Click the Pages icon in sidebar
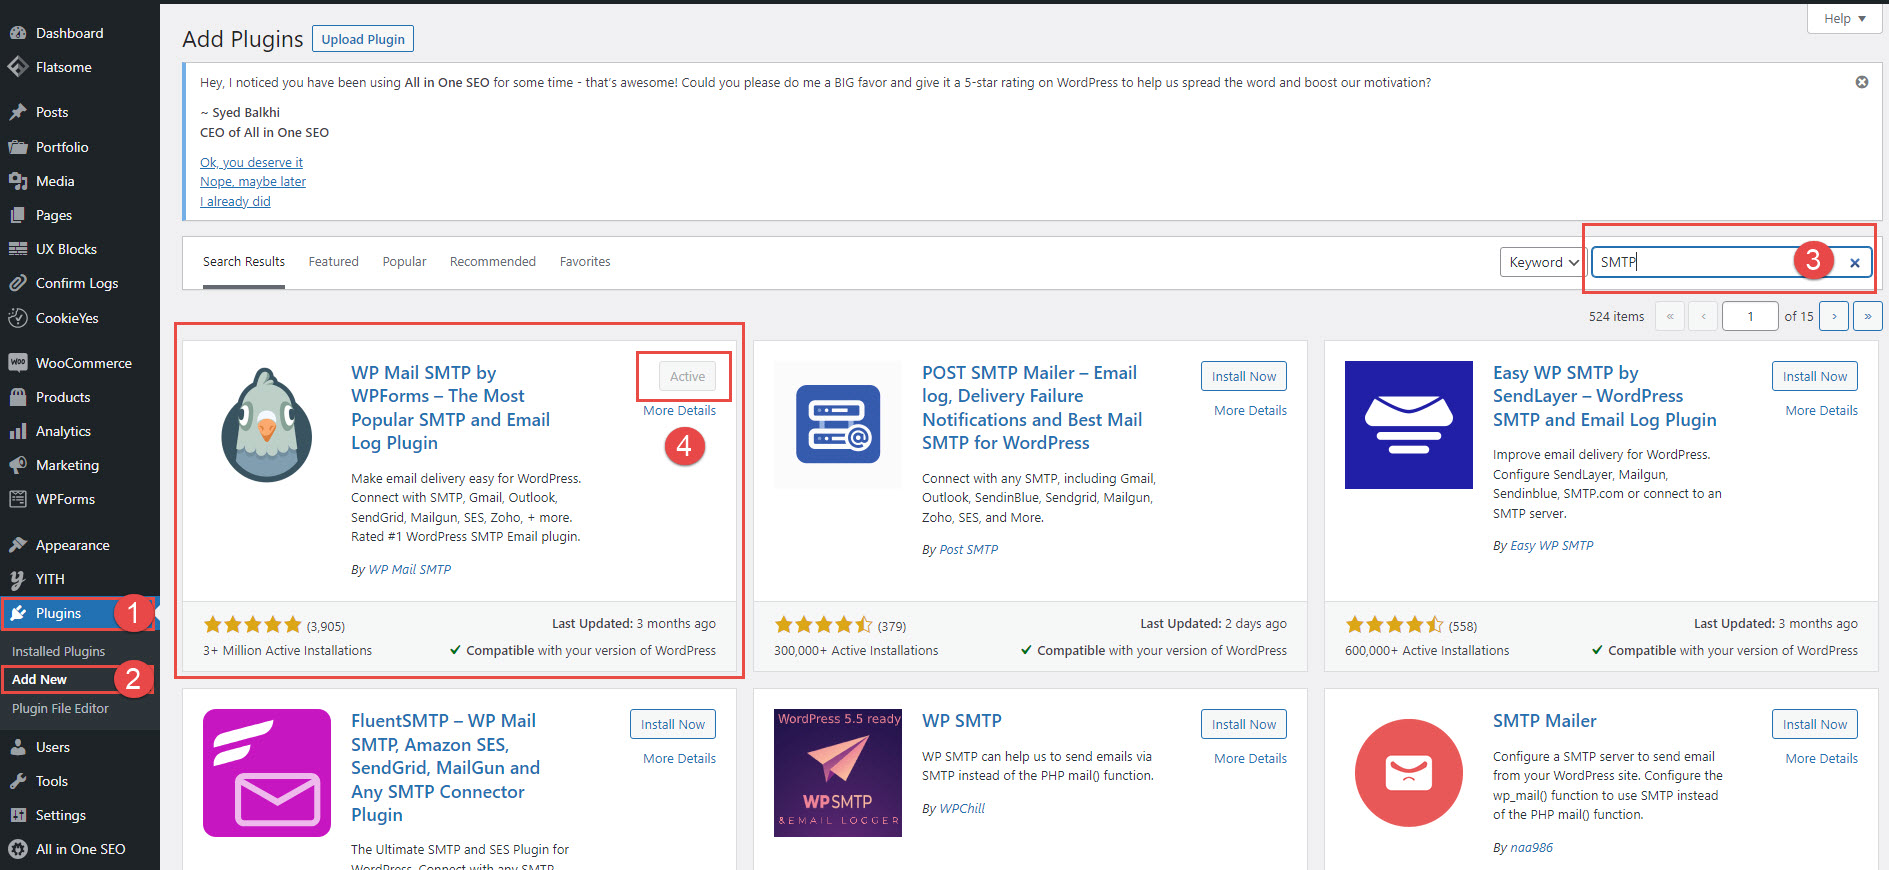1889x870 pixels. pos(17,215)
